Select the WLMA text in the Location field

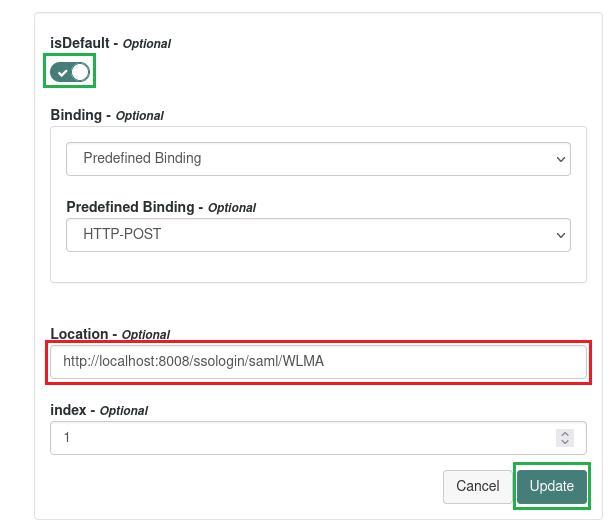point(303,361)
